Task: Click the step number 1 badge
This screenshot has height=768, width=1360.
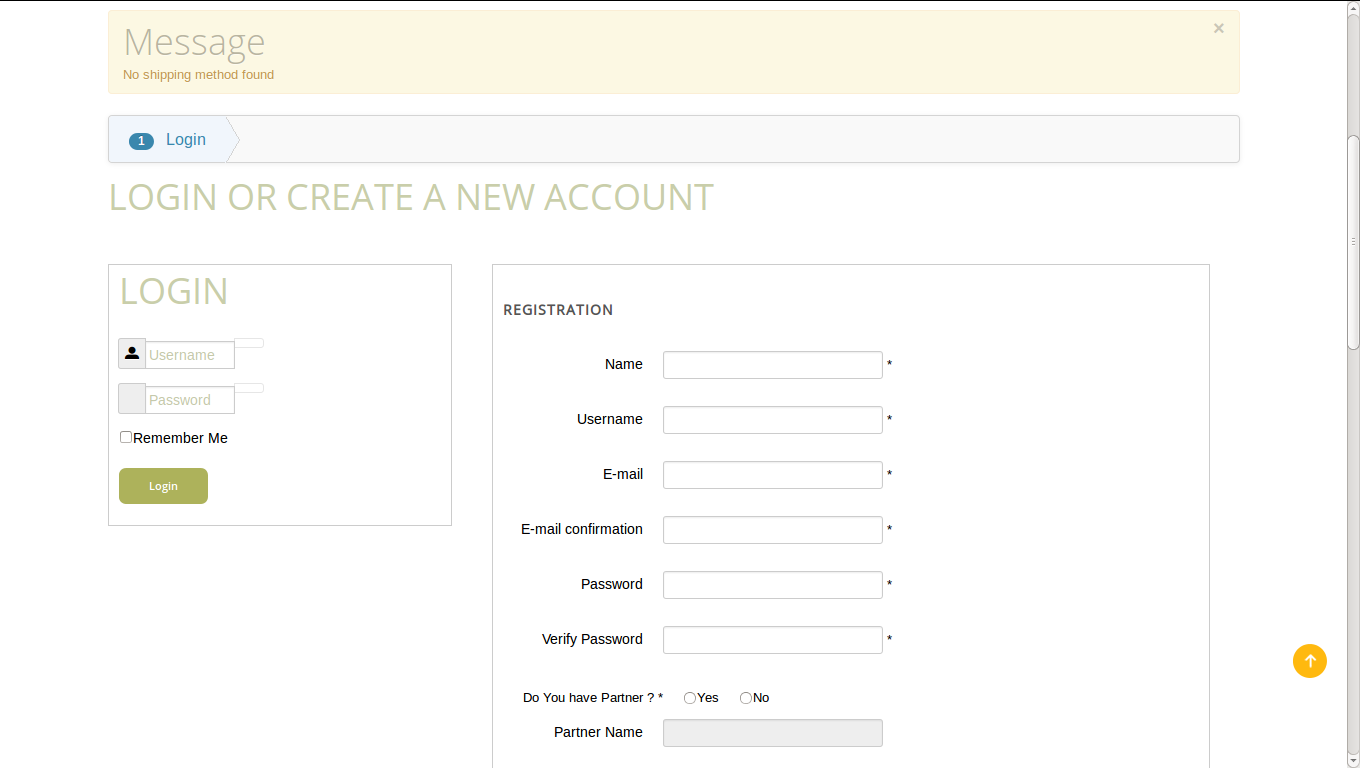Action: coord(141,141)
